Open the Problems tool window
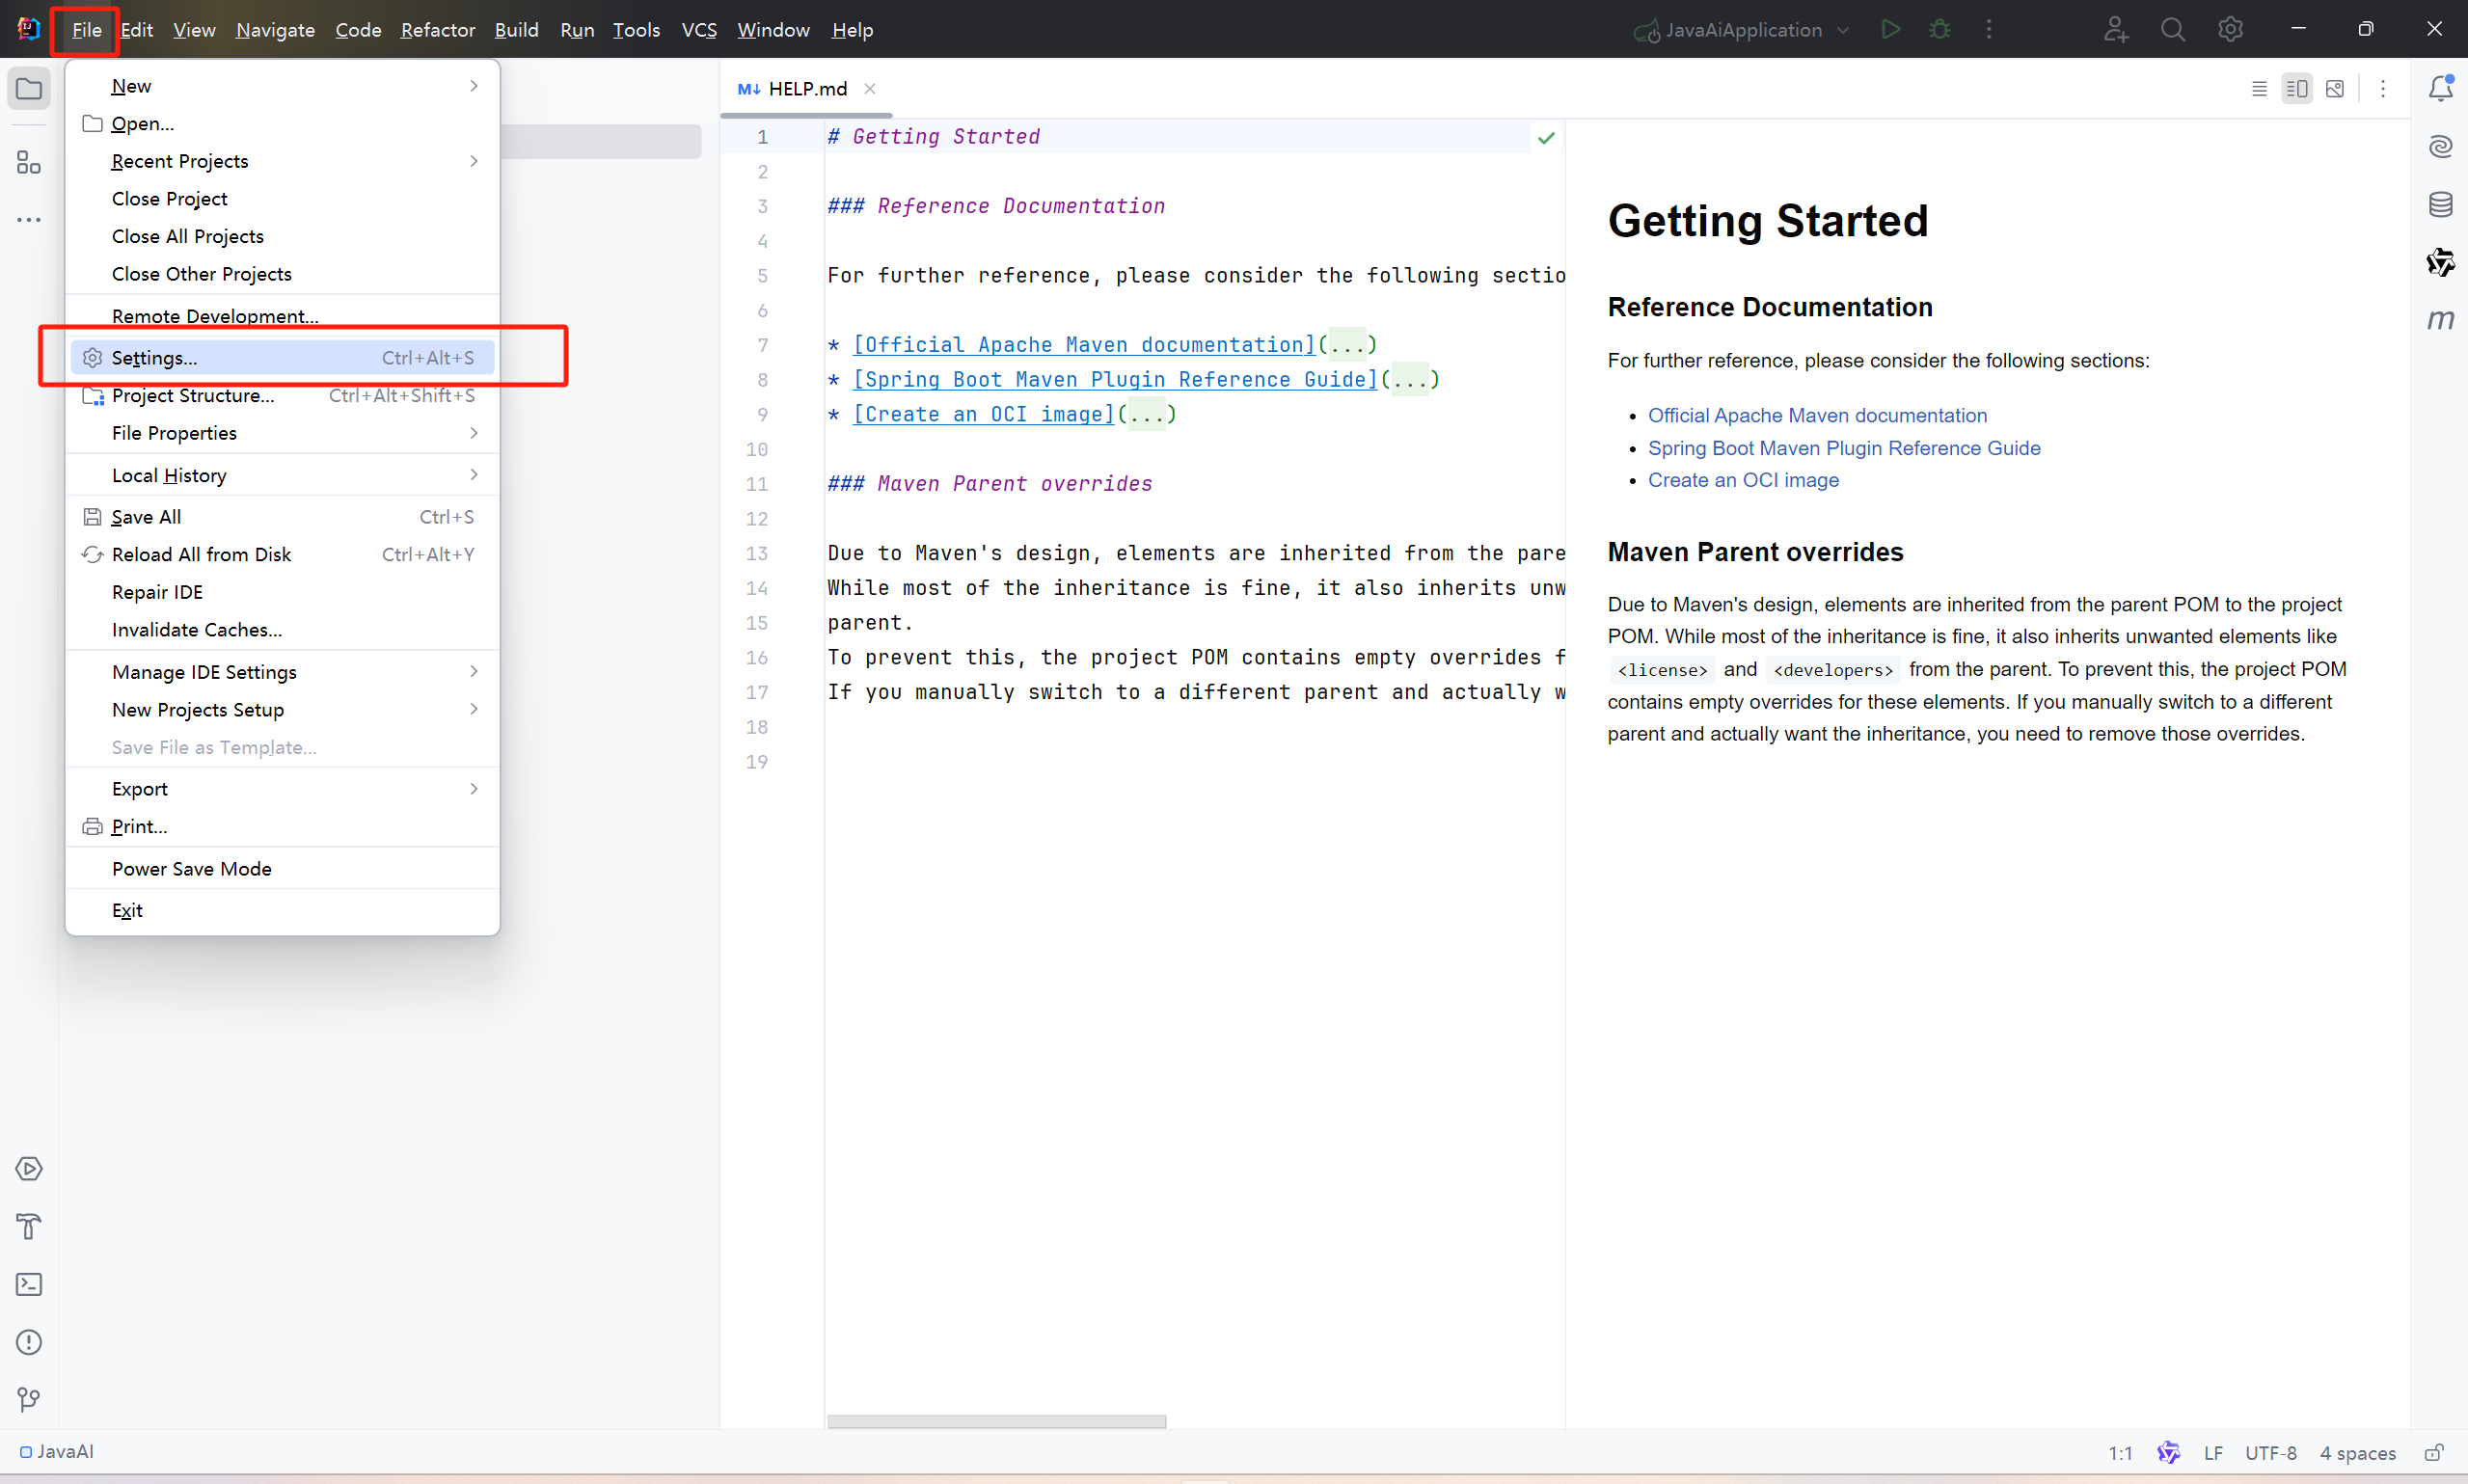Screen dimensions: 2468x1484 coord(29,1342)
